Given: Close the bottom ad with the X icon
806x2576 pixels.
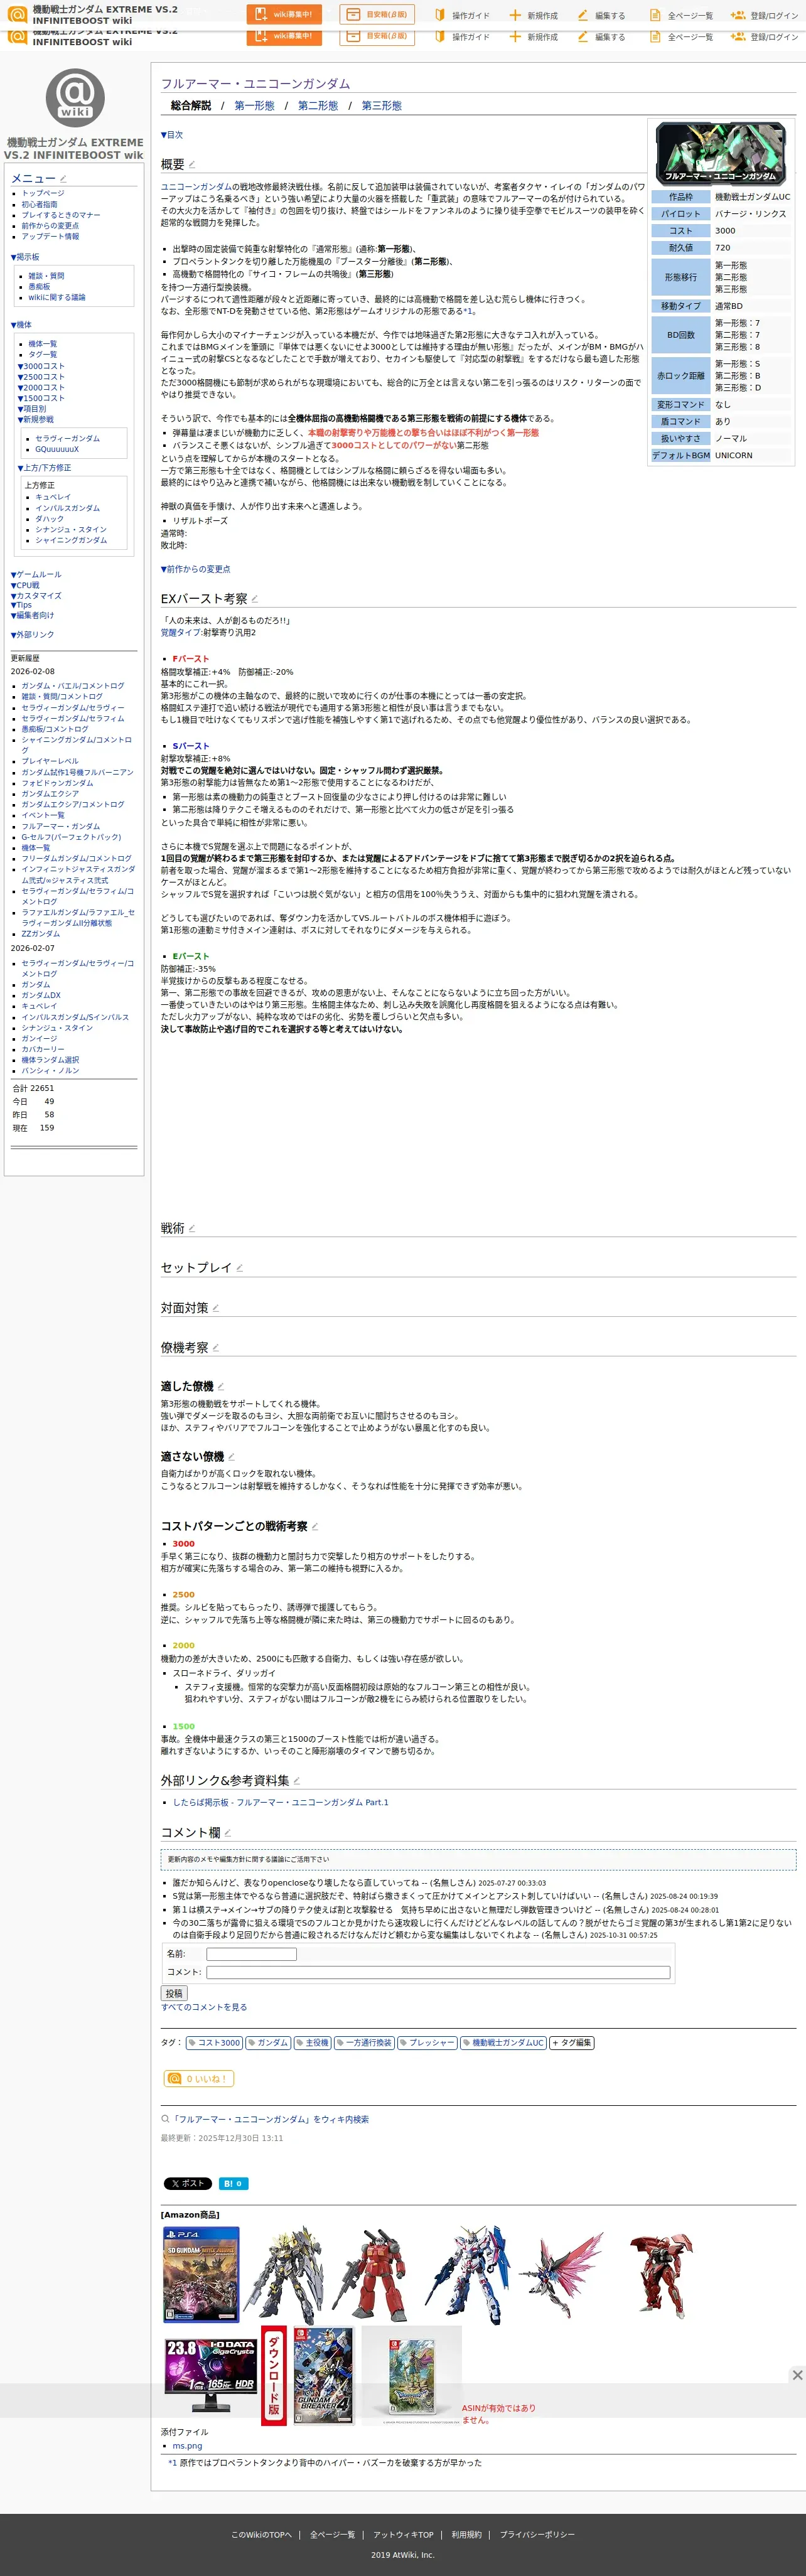Looking at the screenshot, I should (797, 2375).
